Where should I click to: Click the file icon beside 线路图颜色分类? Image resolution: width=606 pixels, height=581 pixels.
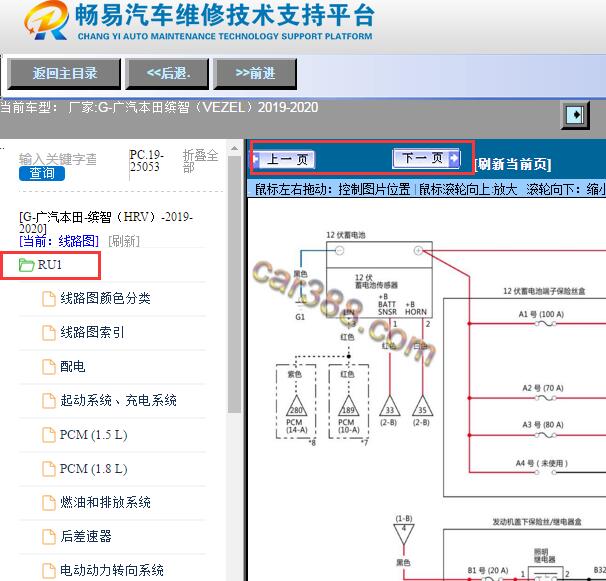pos(49,299)
